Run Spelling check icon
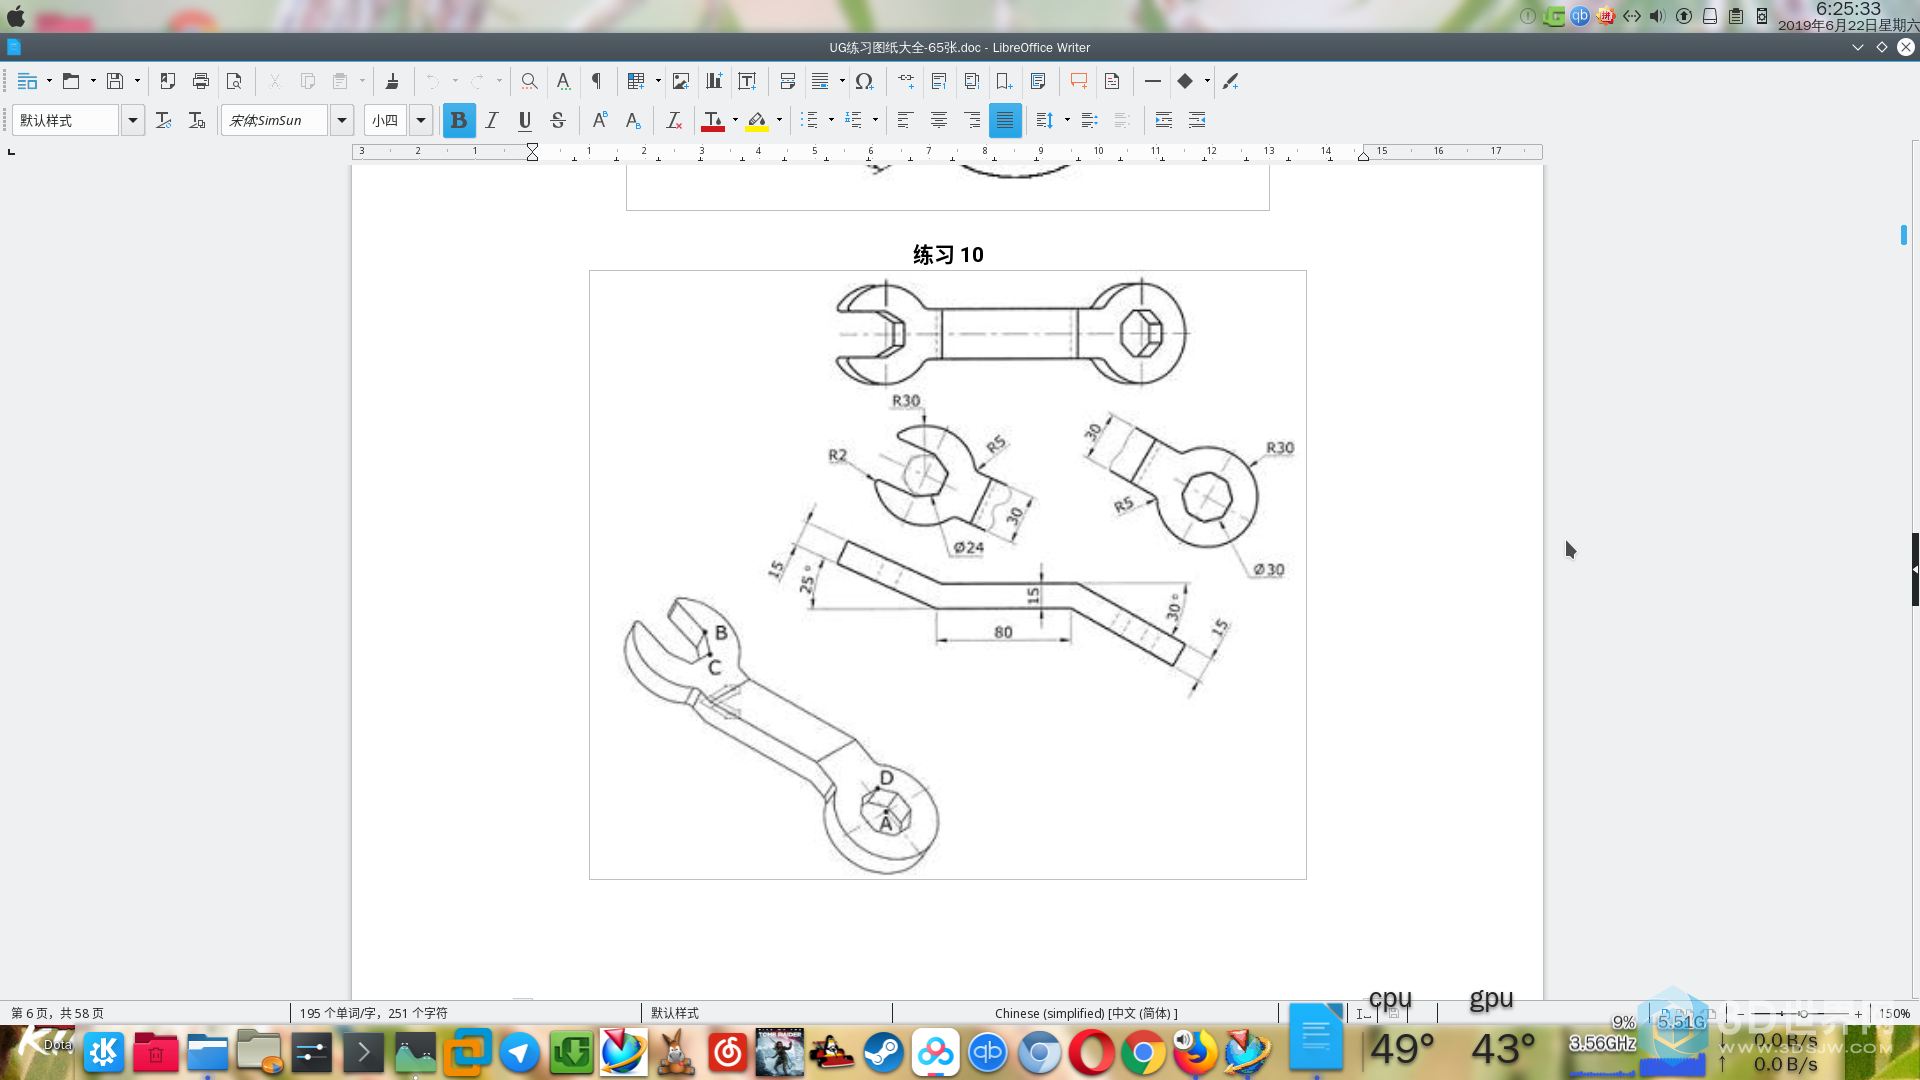The height and width of the screenshot is (1080, 1920). click(563, 81)
